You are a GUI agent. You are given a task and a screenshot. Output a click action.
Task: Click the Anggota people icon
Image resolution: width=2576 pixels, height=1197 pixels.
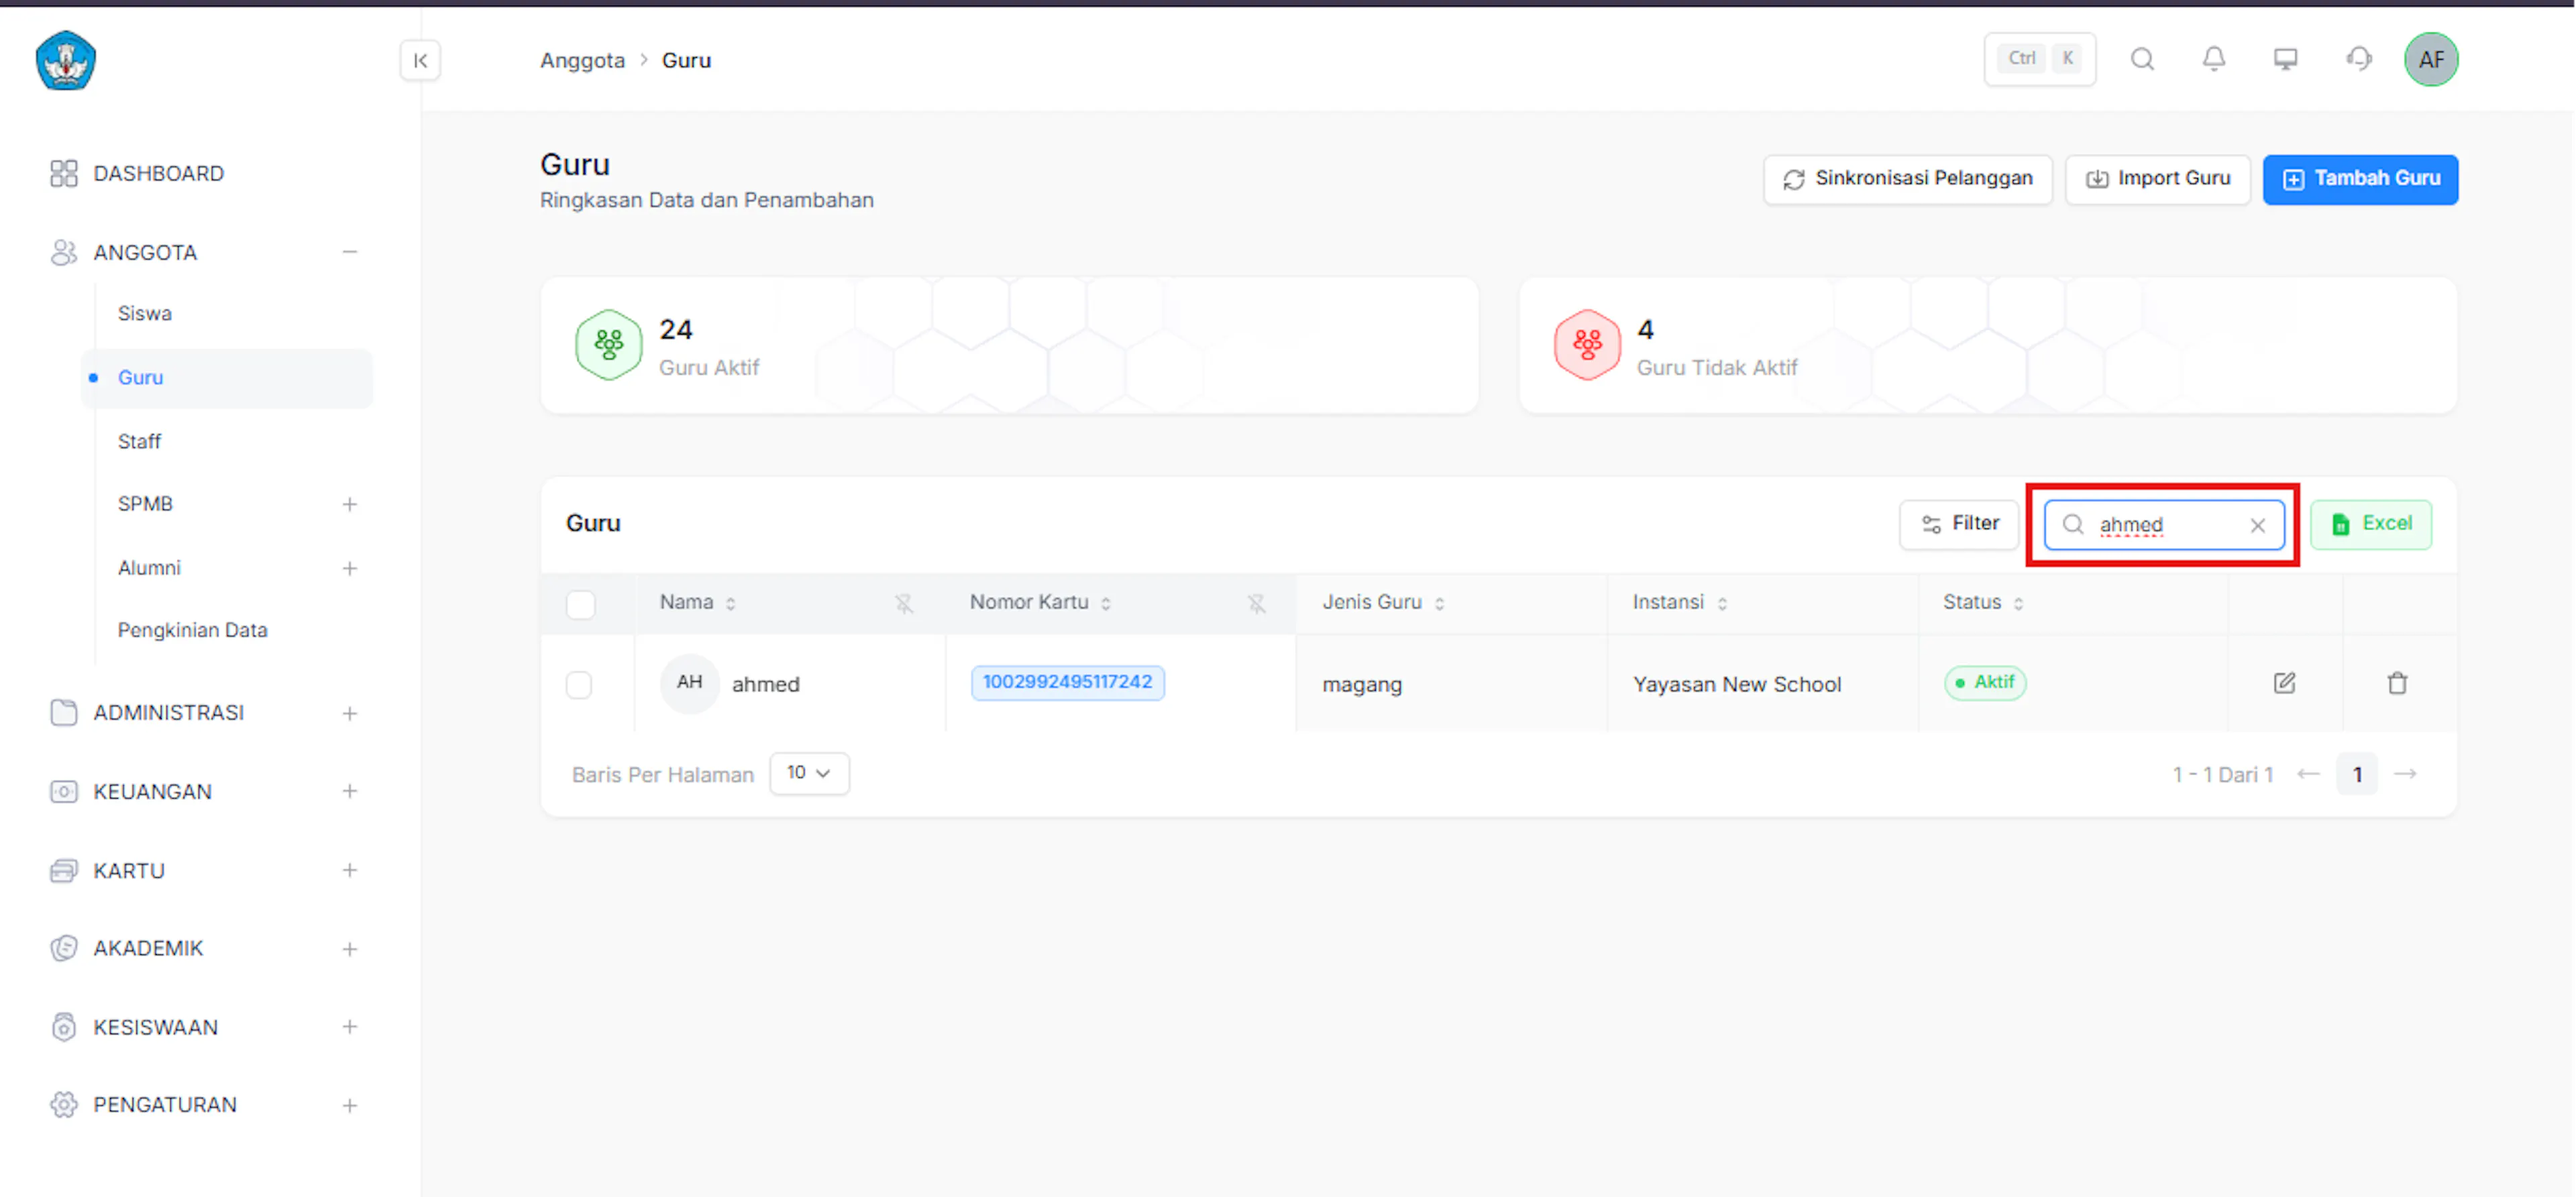click(x=64, y=252)
